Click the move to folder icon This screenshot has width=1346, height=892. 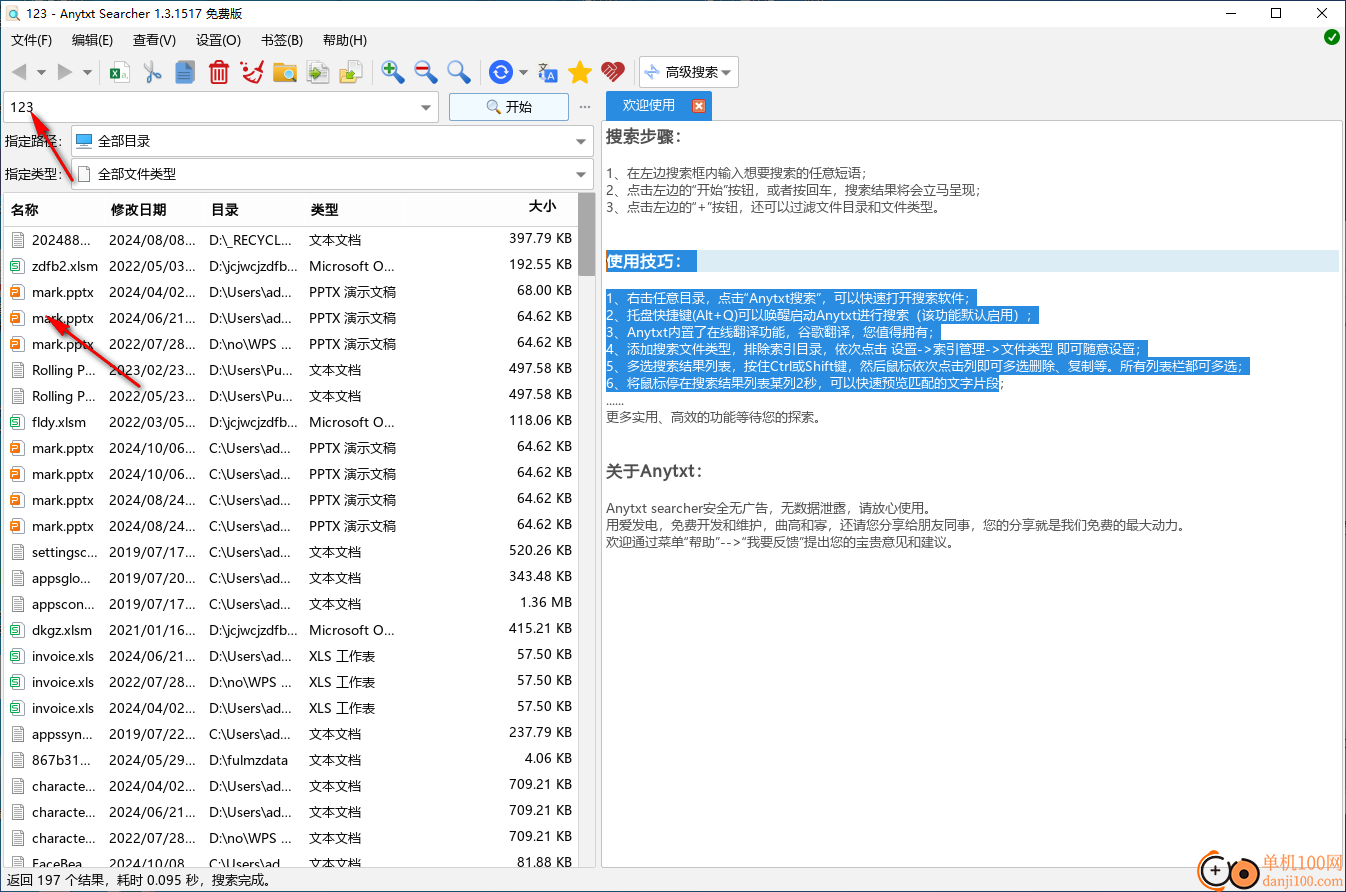point(351,72)
